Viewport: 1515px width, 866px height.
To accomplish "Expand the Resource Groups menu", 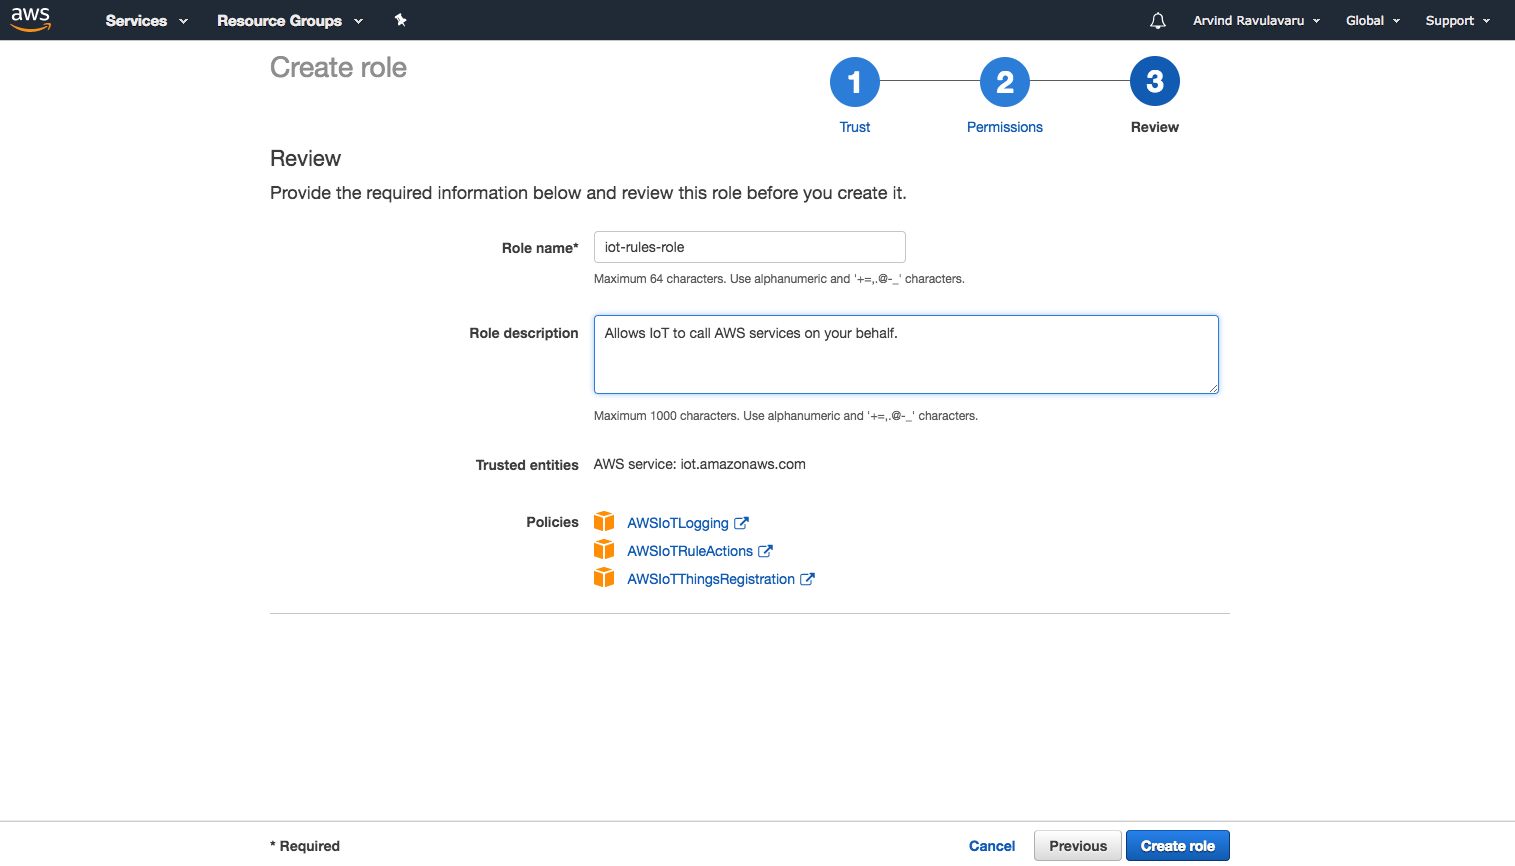I will pyautogui.click(x=290, y=20).
